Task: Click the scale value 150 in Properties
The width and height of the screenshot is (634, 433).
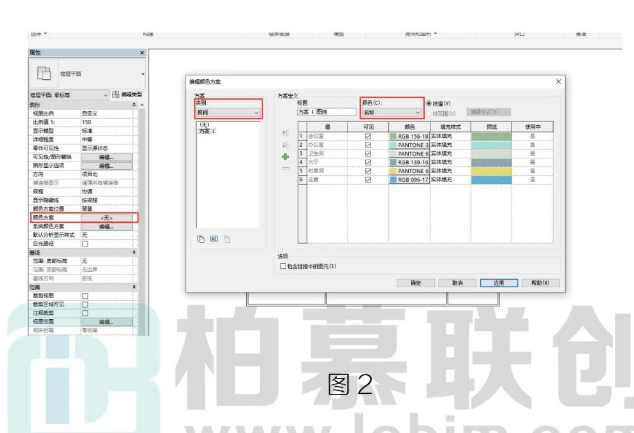Action: pyautogui.click(x=107, y=122)
